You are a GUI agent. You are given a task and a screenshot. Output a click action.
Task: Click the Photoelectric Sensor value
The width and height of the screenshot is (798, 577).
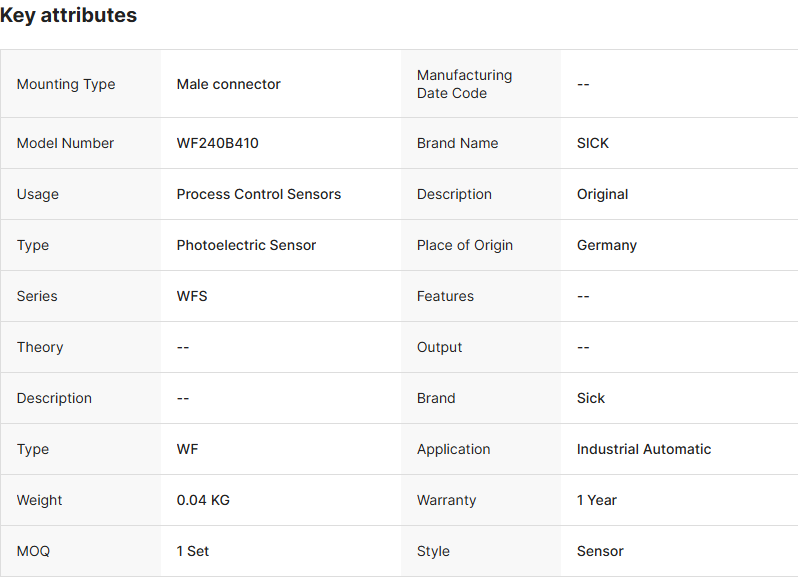(x=246, y=245)
